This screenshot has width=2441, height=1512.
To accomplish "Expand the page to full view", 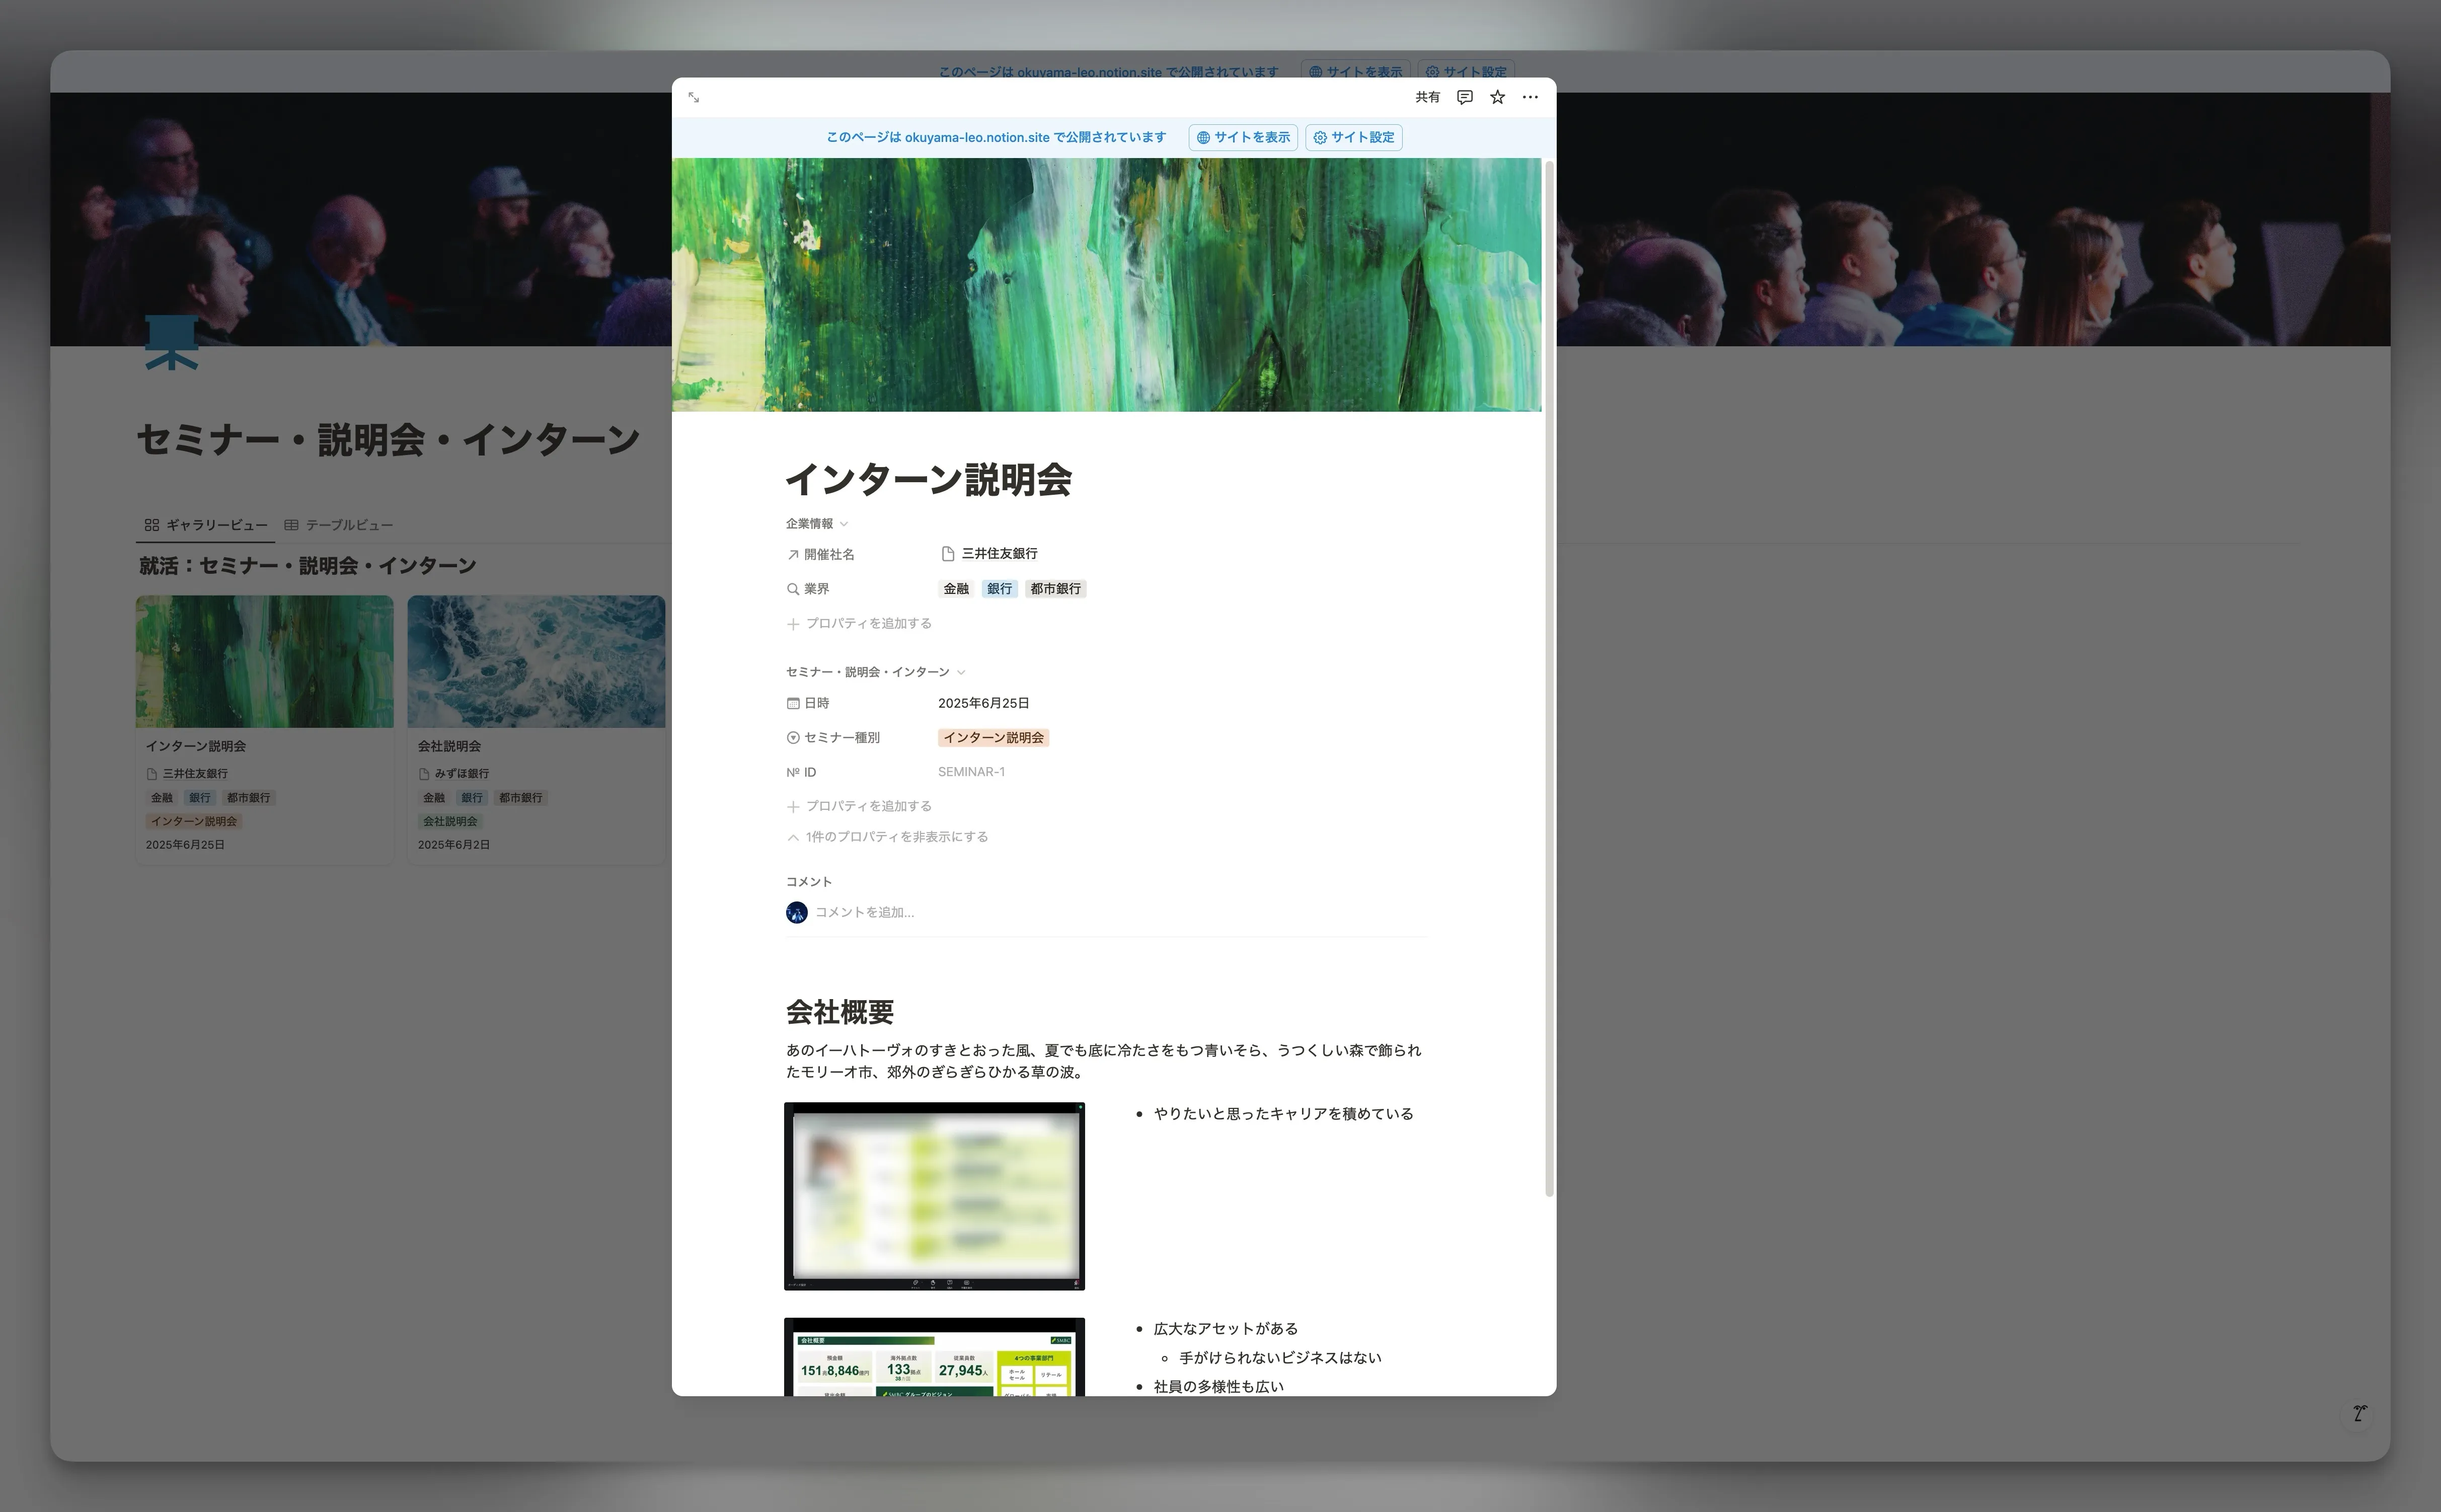I will coord(694,97).
